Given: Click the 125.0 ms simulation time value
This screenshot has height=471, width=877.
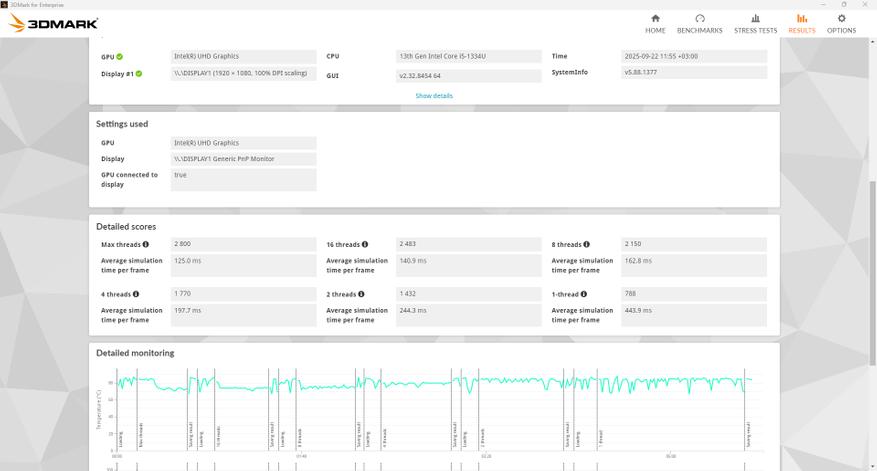Looking at the screenshot, I should tap(243, 265).
